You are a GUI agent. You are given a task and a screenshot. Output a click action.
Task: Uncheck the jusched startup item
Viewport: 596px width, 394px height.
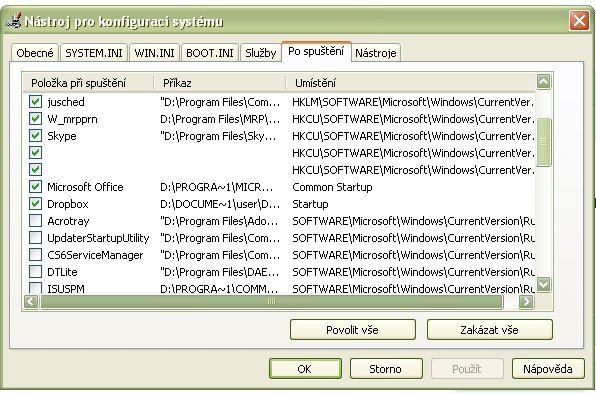[x=35, y=102]
